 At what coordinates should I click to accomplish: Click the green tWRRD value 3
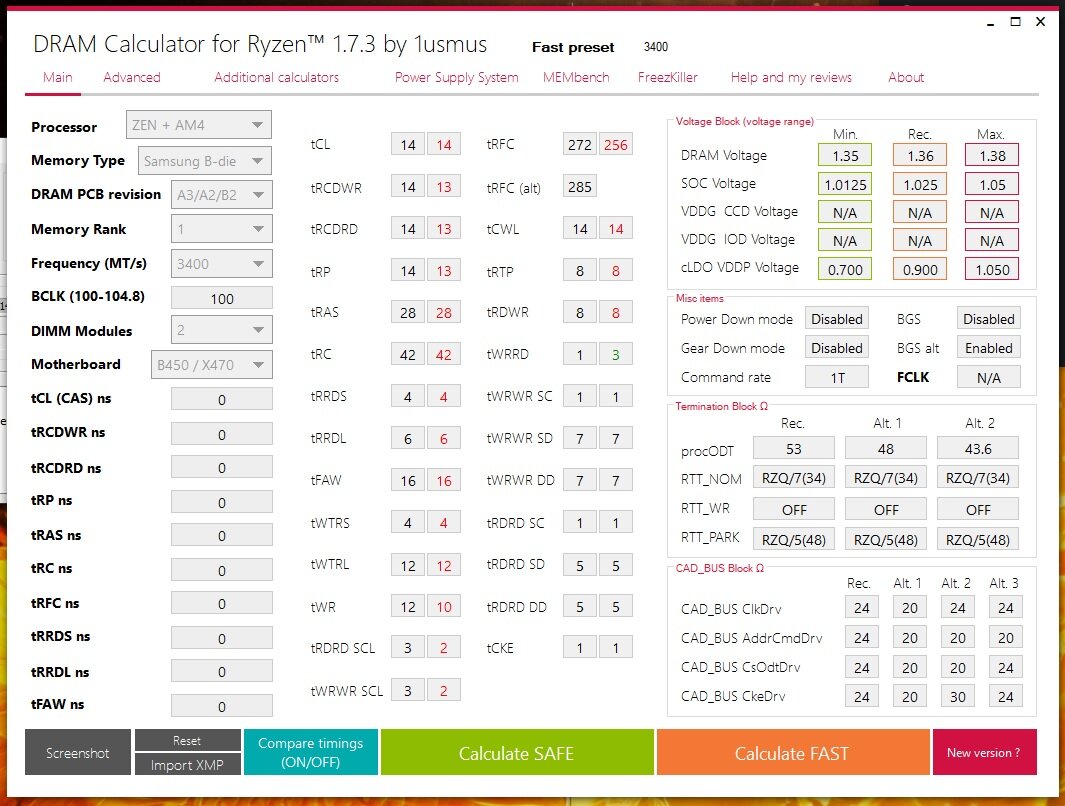(x=615, y=354)
